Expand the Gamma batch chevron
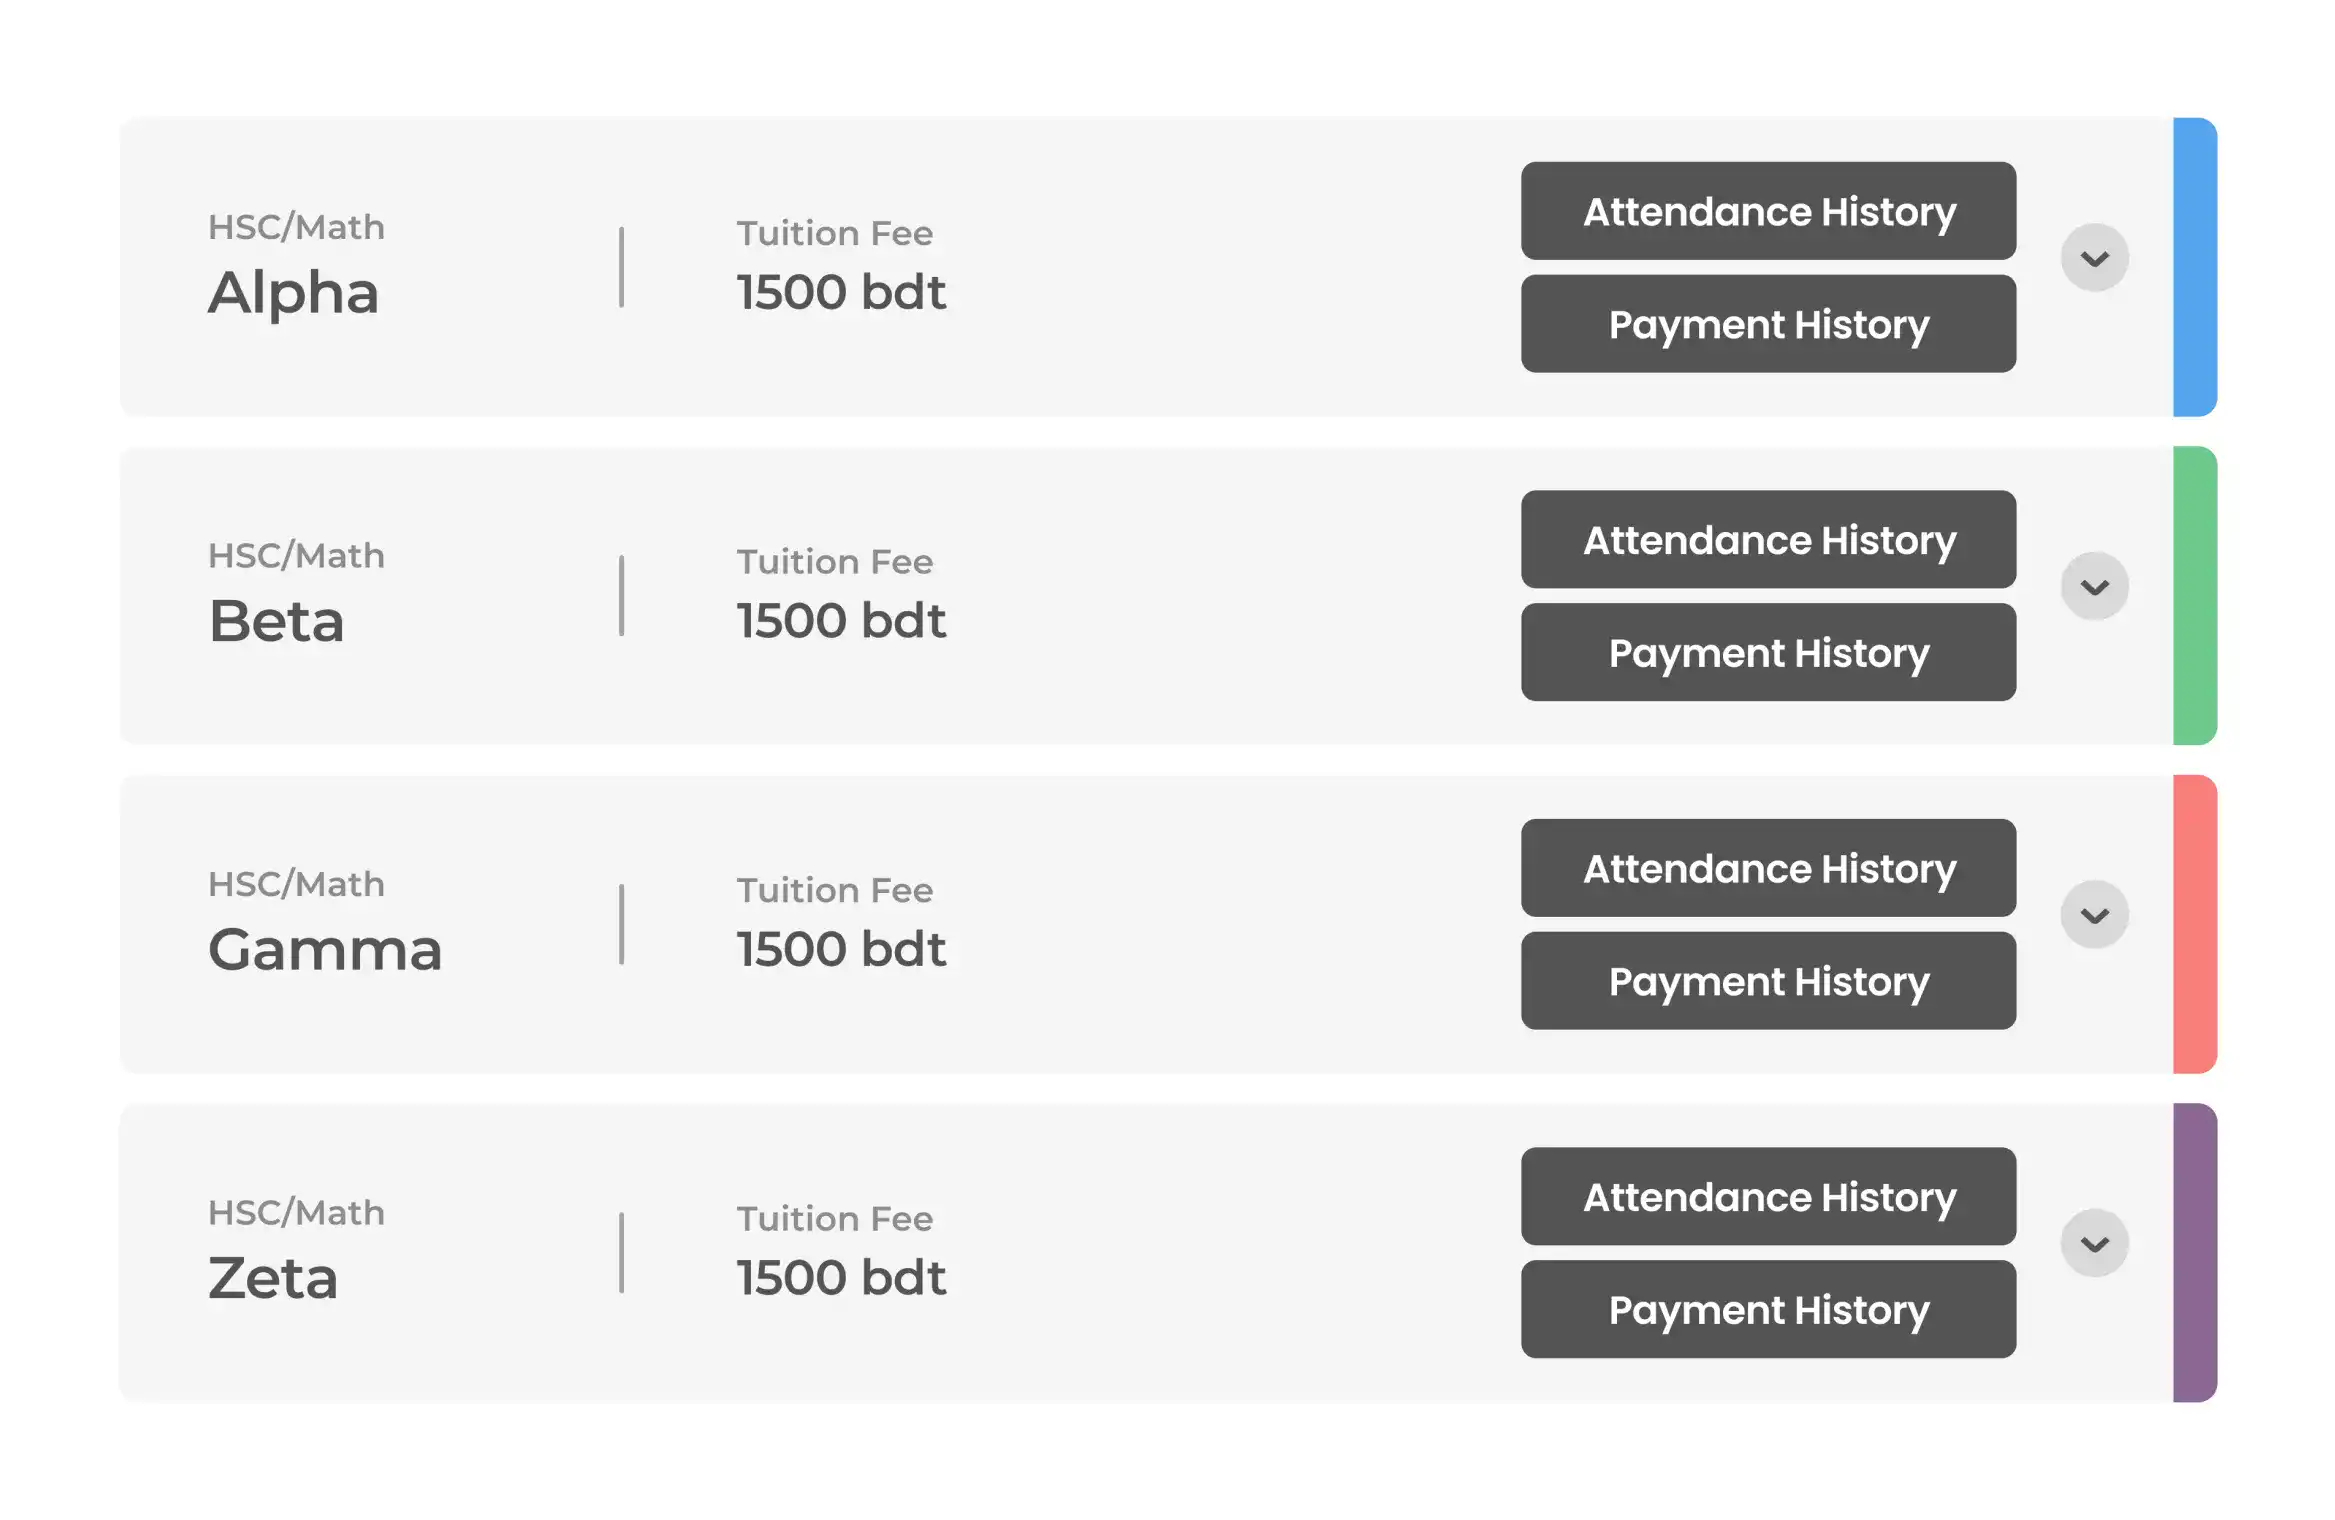This screenshot has width=2335, height=1520. tap(2093, 914)
